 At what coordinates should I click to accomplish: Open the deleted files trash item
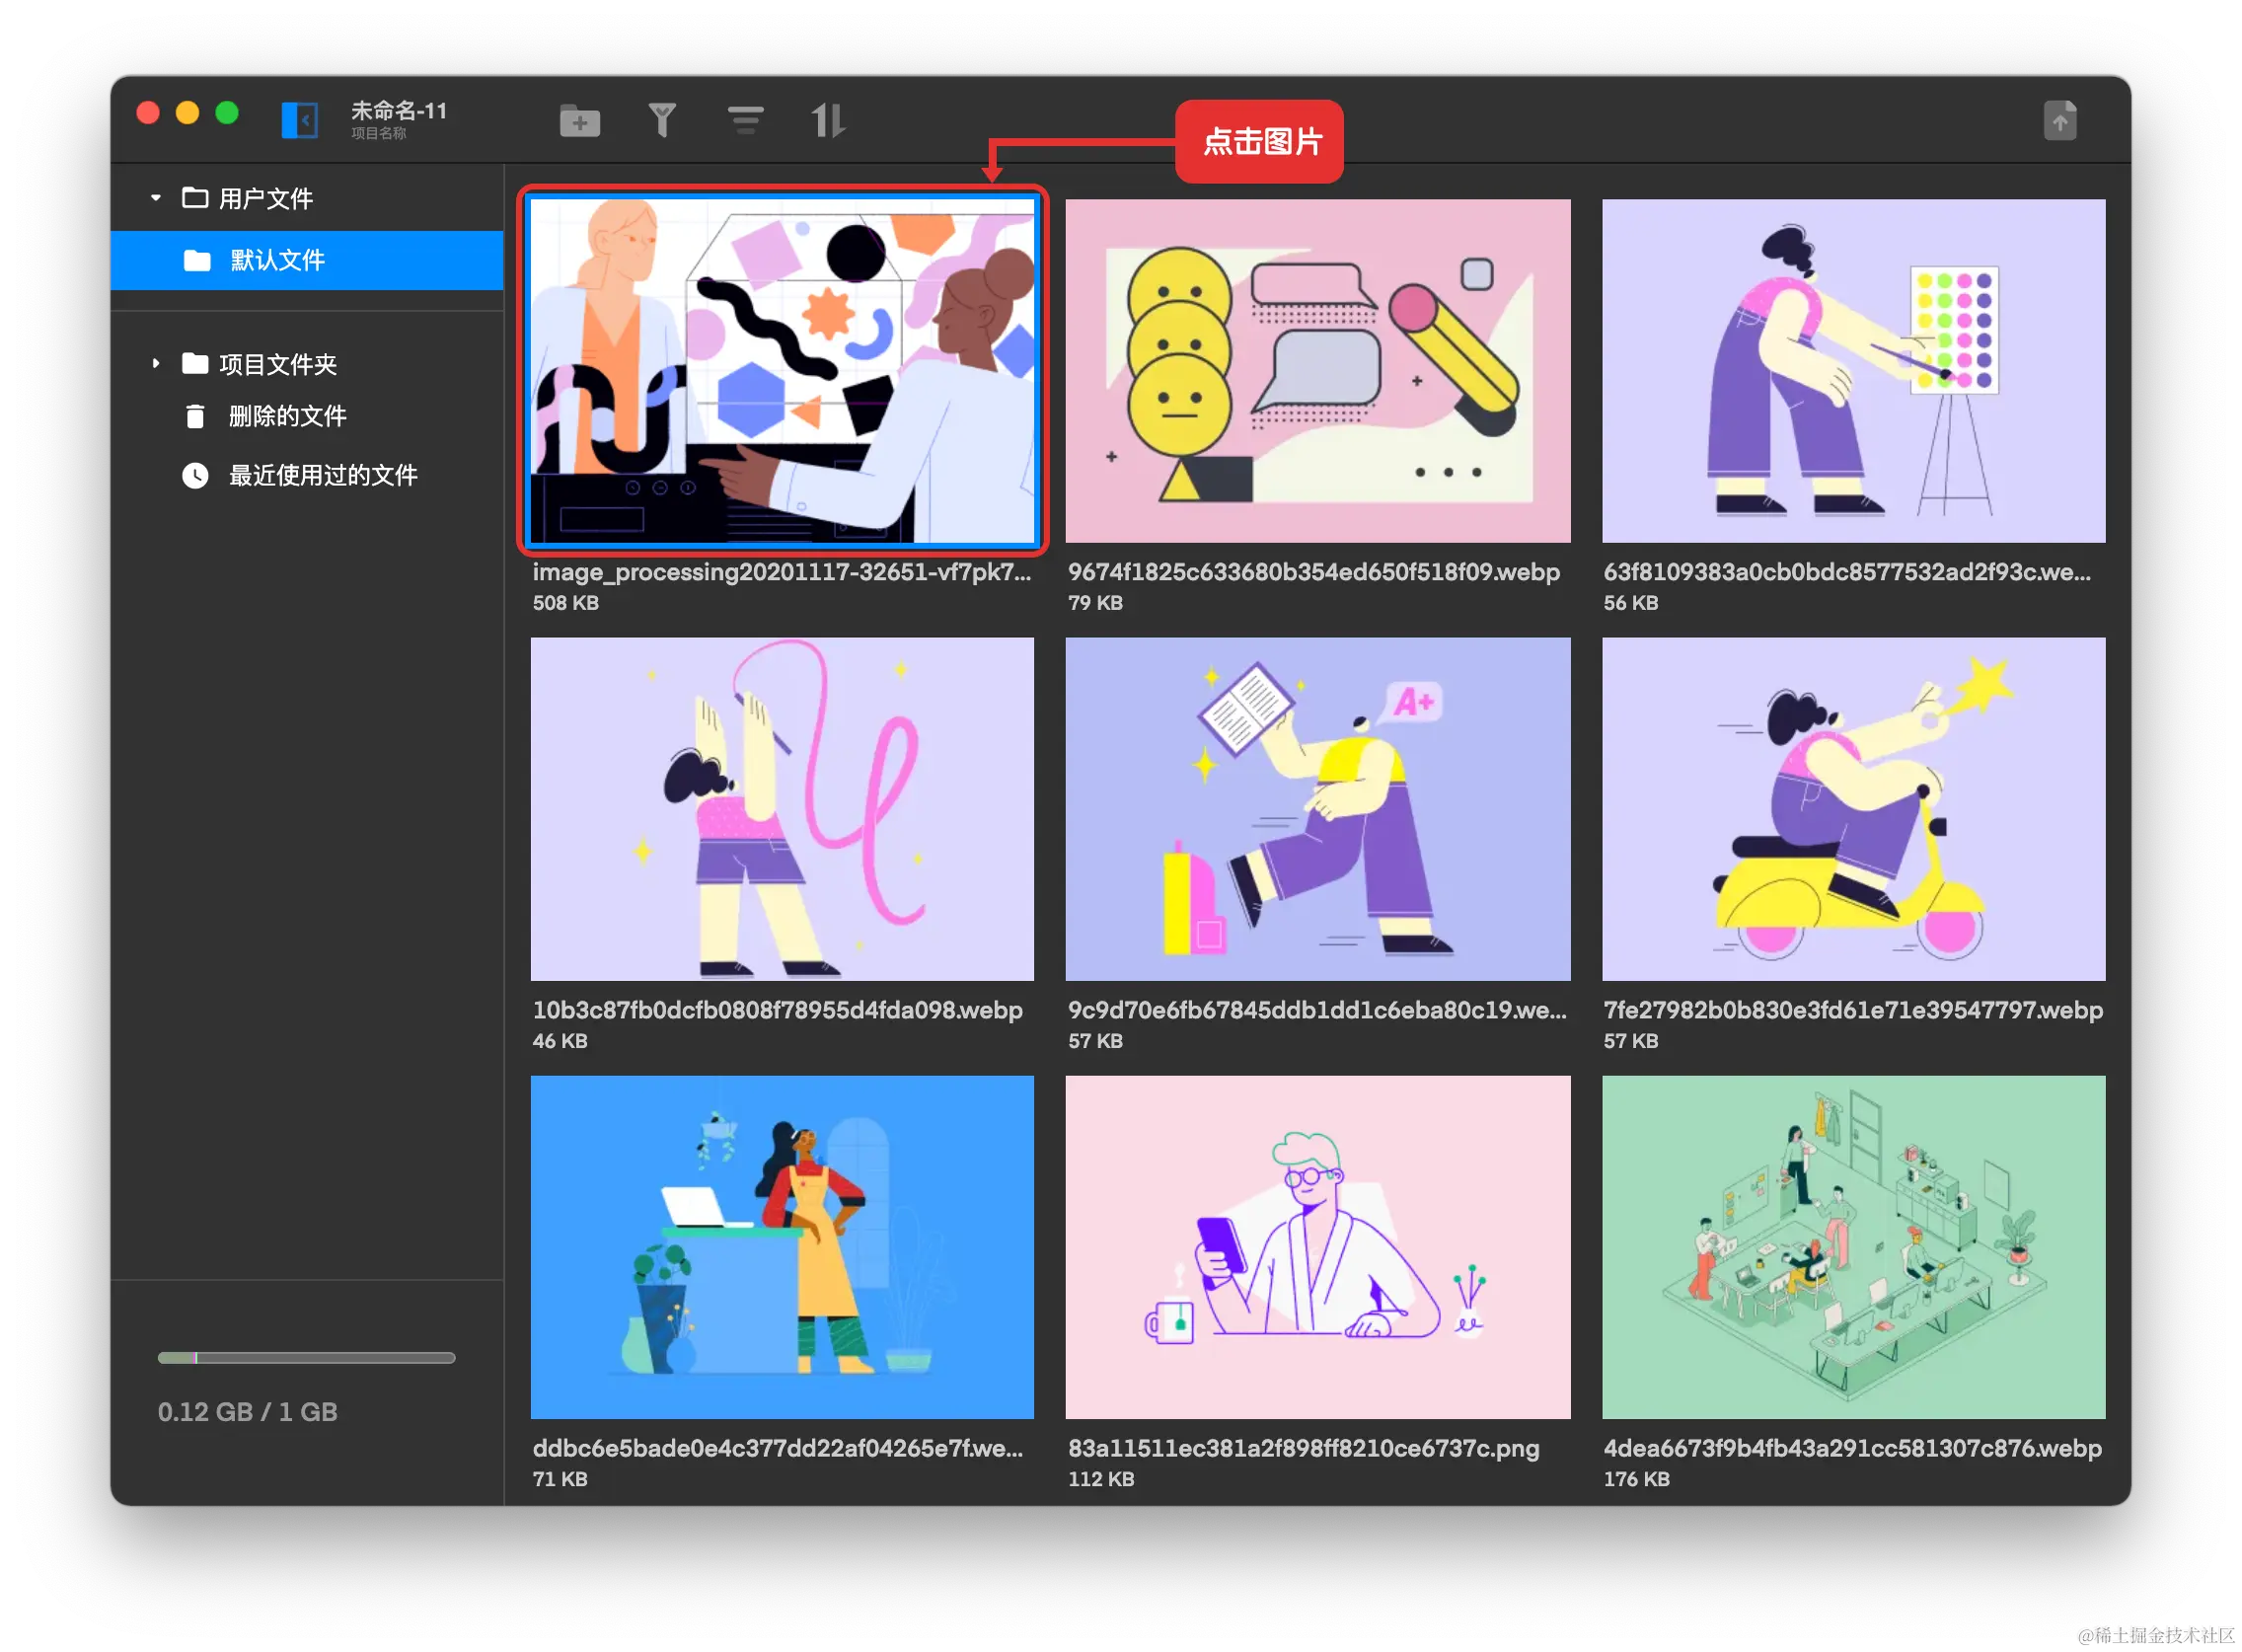tap(286, 416)
